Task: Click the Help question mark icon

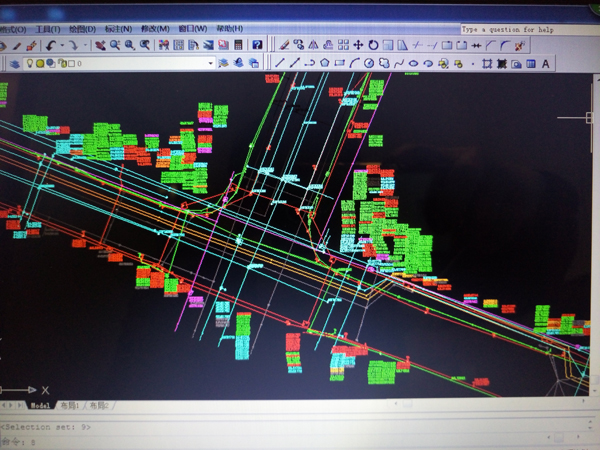Action: tap(257, 45)
